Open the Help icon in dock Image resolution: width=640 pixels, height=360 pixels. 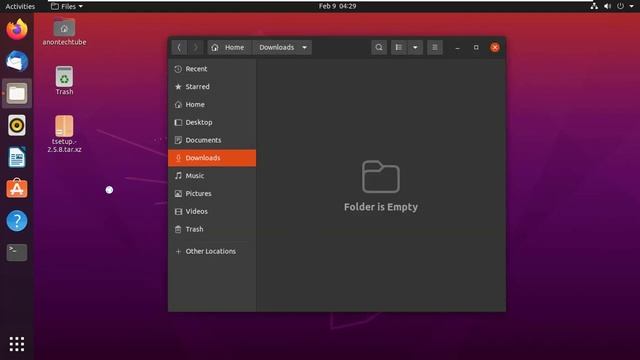[17, 221]
